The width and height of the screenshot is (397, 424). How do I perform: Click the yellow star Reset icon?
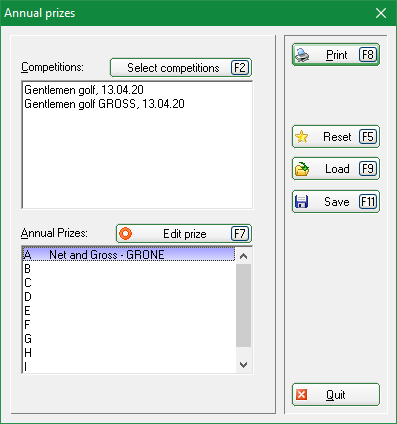pos(302,137)
